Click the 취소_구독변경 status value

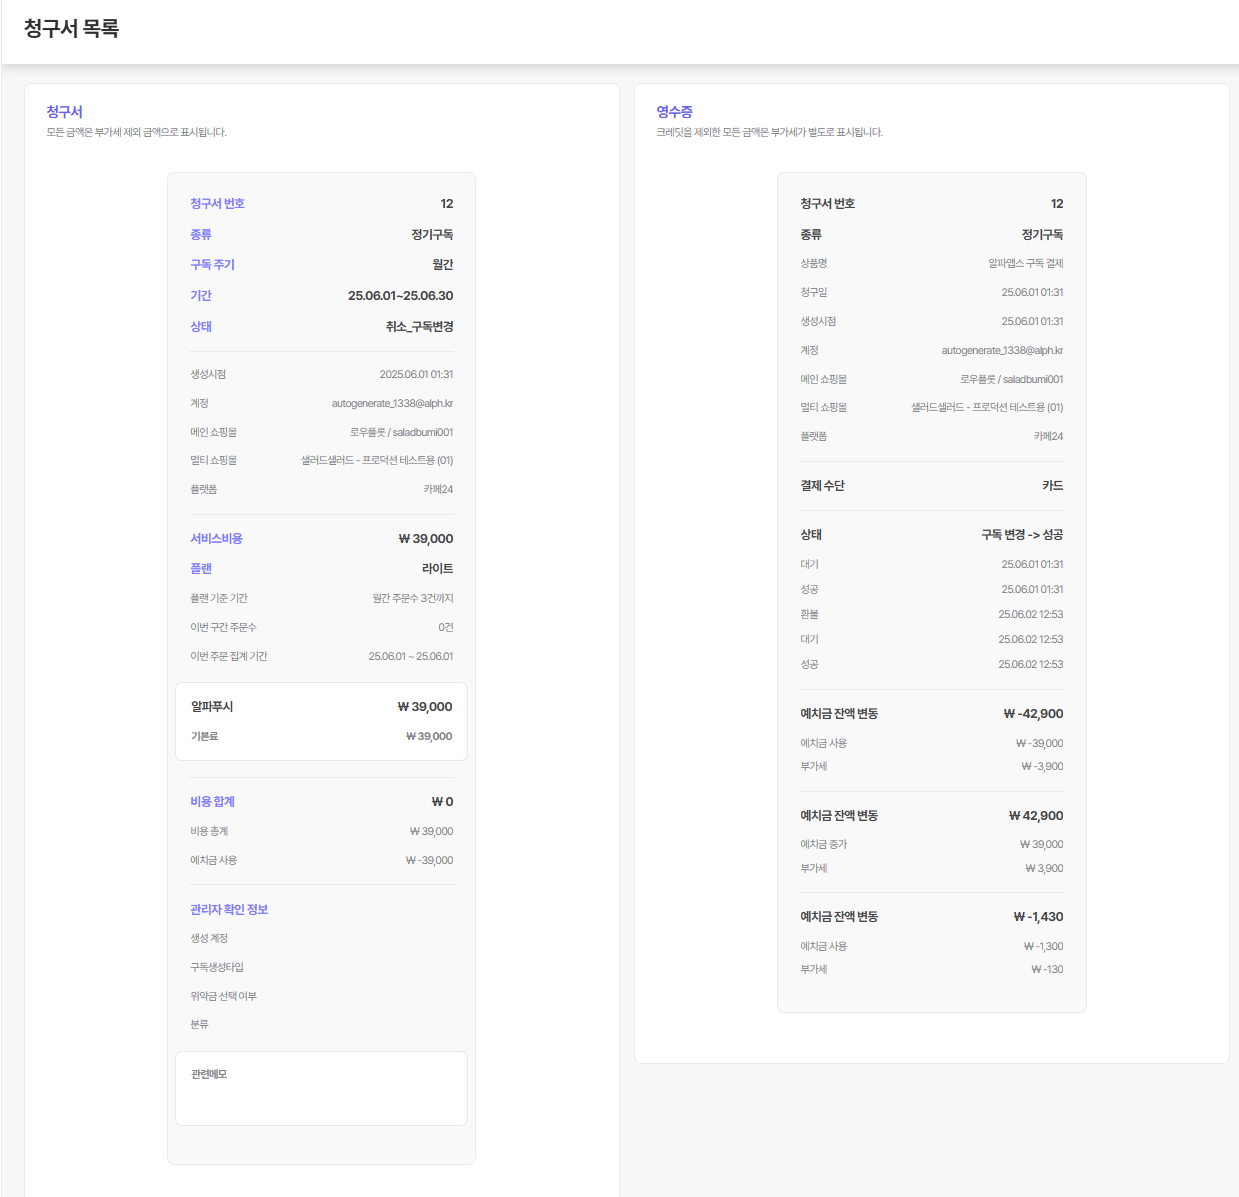[x=419, y=327]
